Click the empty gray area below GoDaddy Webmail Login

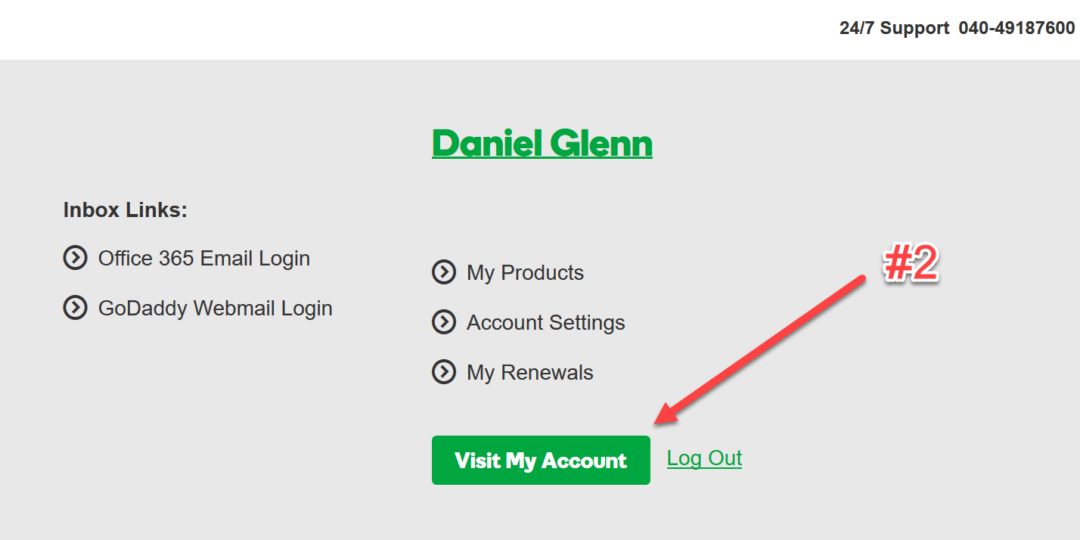(200, 420)
